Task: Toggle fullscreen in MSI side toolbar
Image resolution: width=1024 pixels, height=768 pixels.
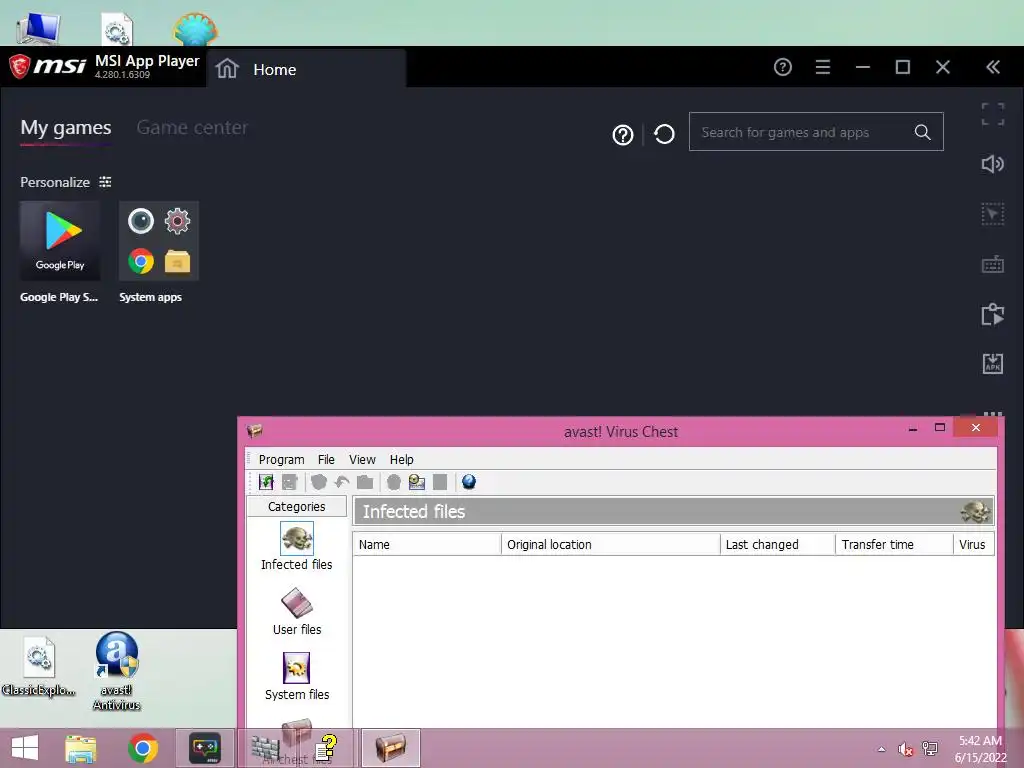Action: coord(993,114)
